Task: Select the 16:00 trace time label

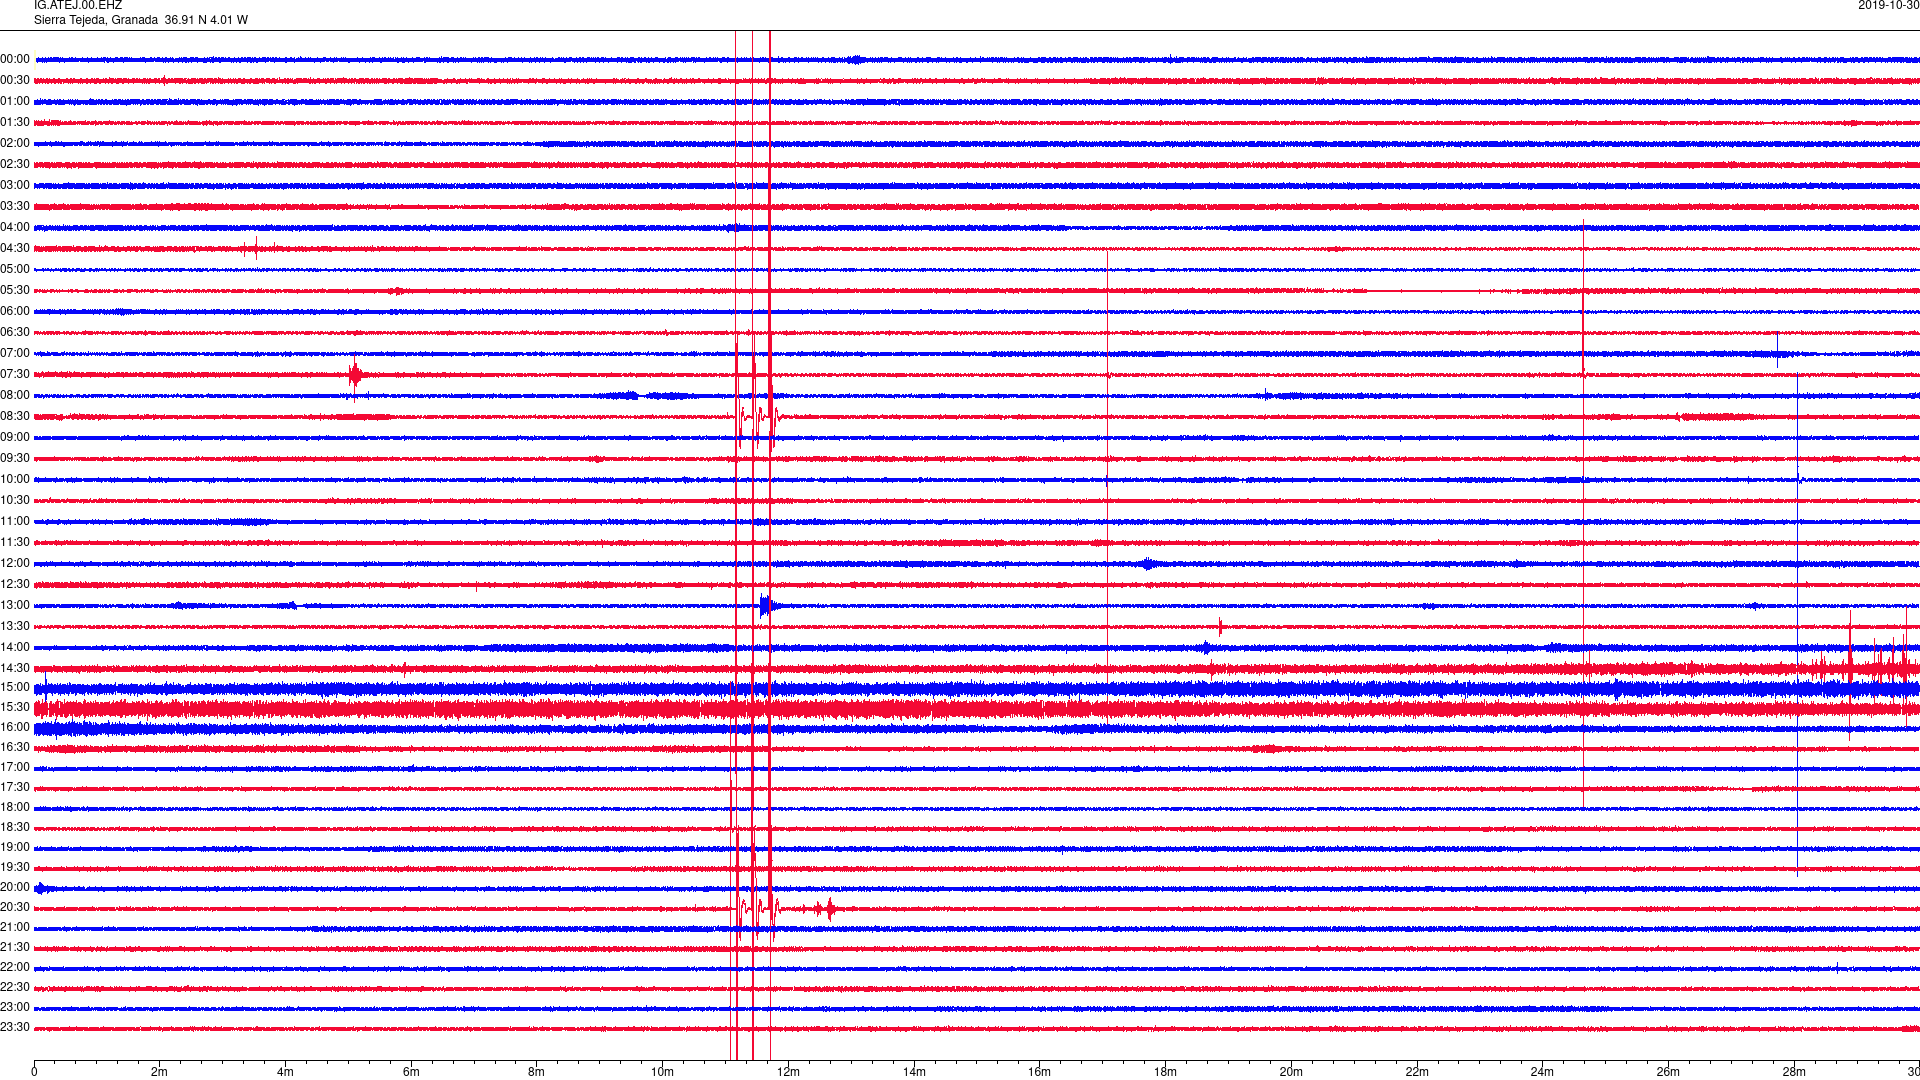Action: [x=15, y=727]
